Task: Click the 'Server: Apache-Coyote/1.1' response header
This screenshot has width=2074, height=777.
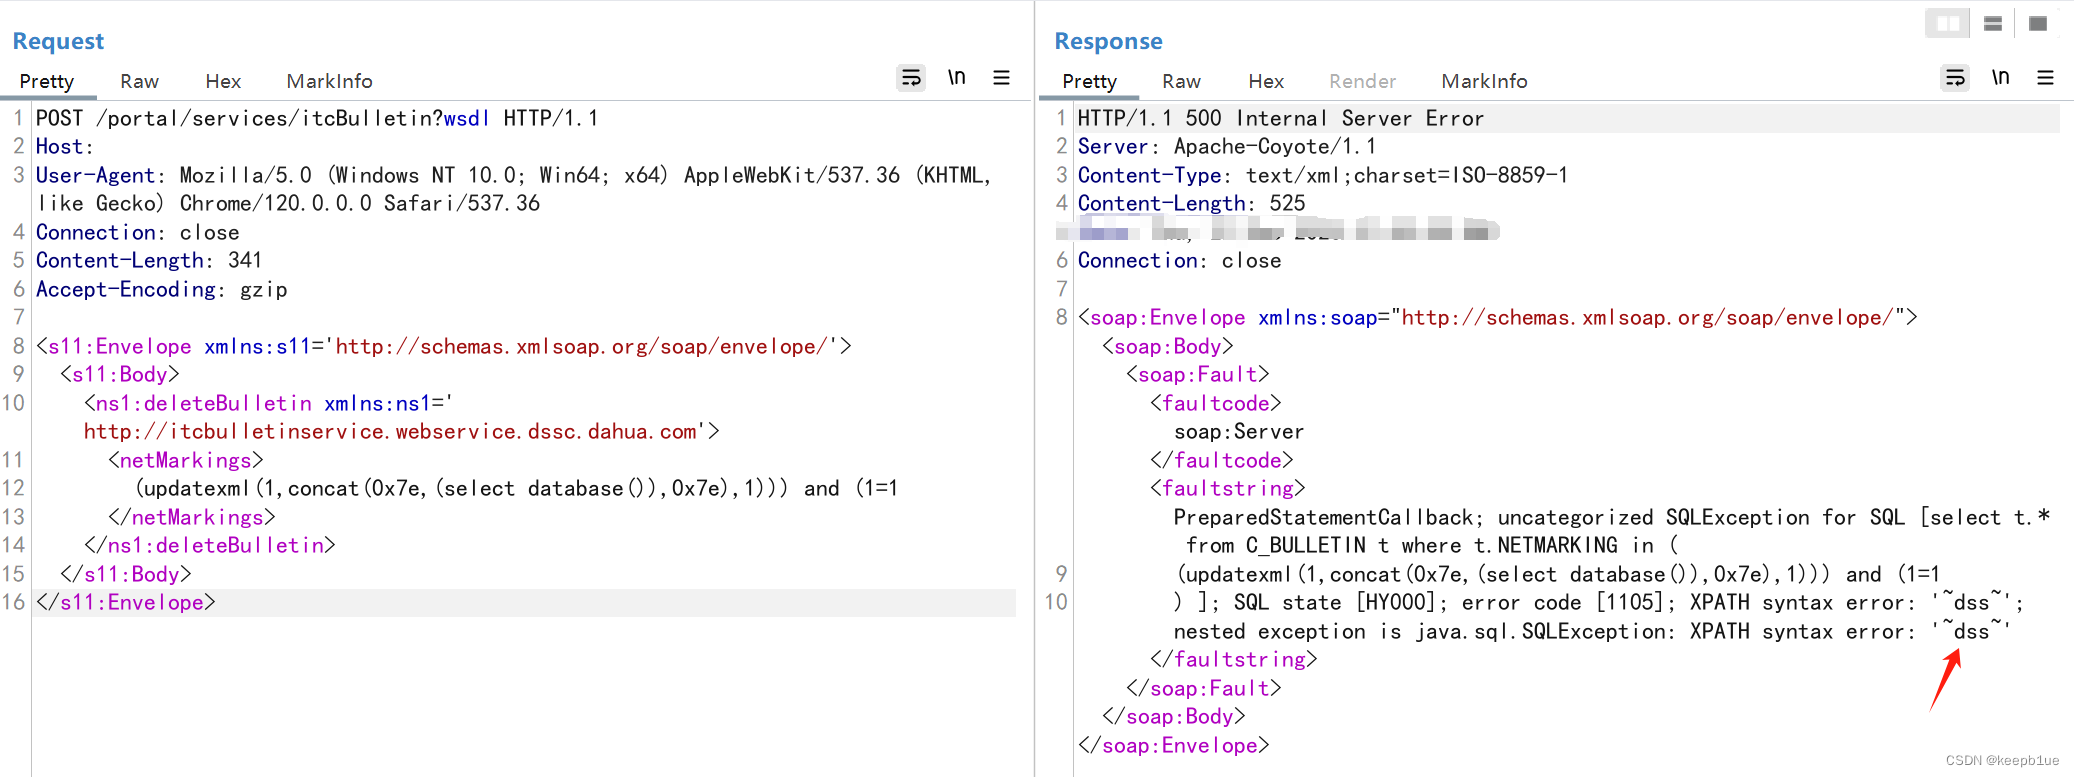Action: [x=1227, y=146]
